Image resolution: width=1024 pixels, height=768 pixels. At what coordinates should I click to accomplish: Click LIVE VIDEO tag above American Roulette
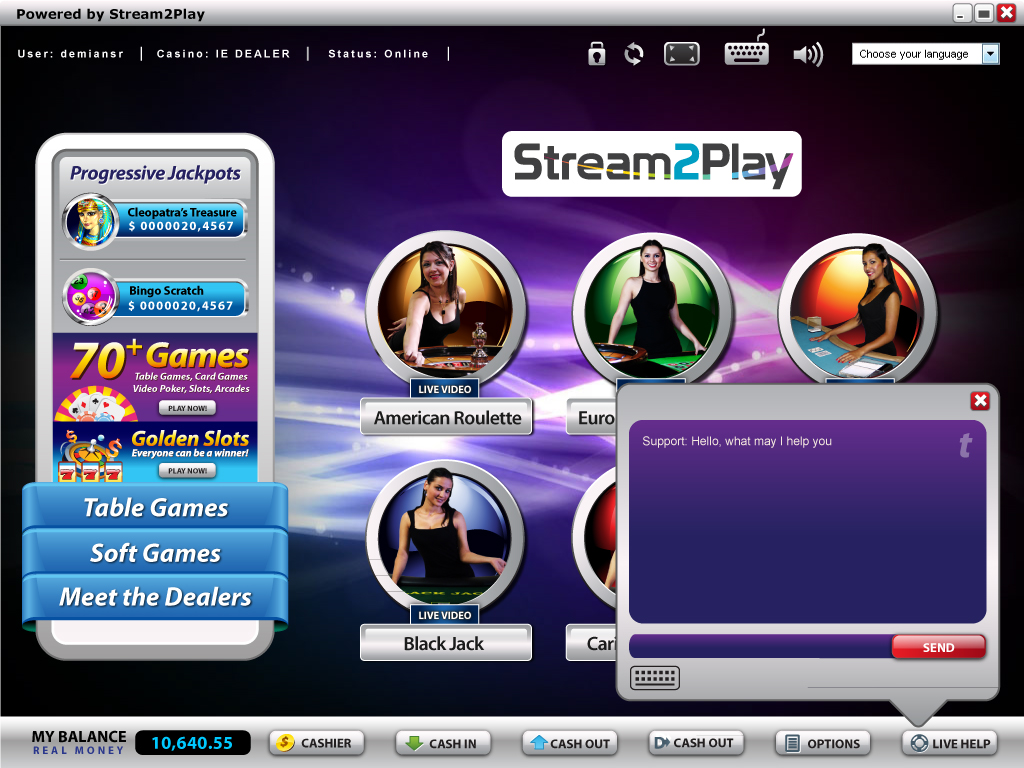pyautogui.click(x=445, y=389)
